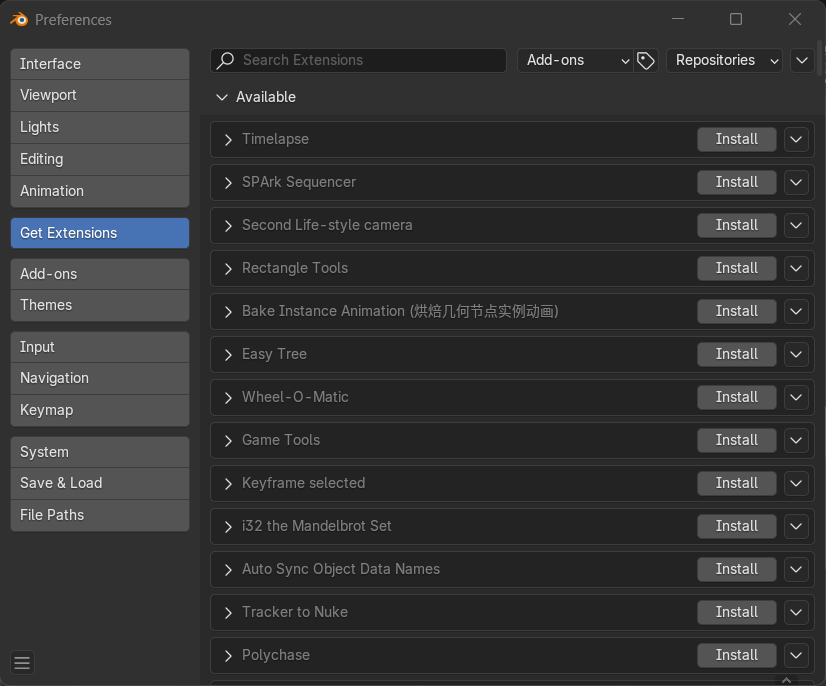This screenshot has height=686, width=826.
Task: Open options chevron for Easy Tree extension
Action: pos(796,355)
